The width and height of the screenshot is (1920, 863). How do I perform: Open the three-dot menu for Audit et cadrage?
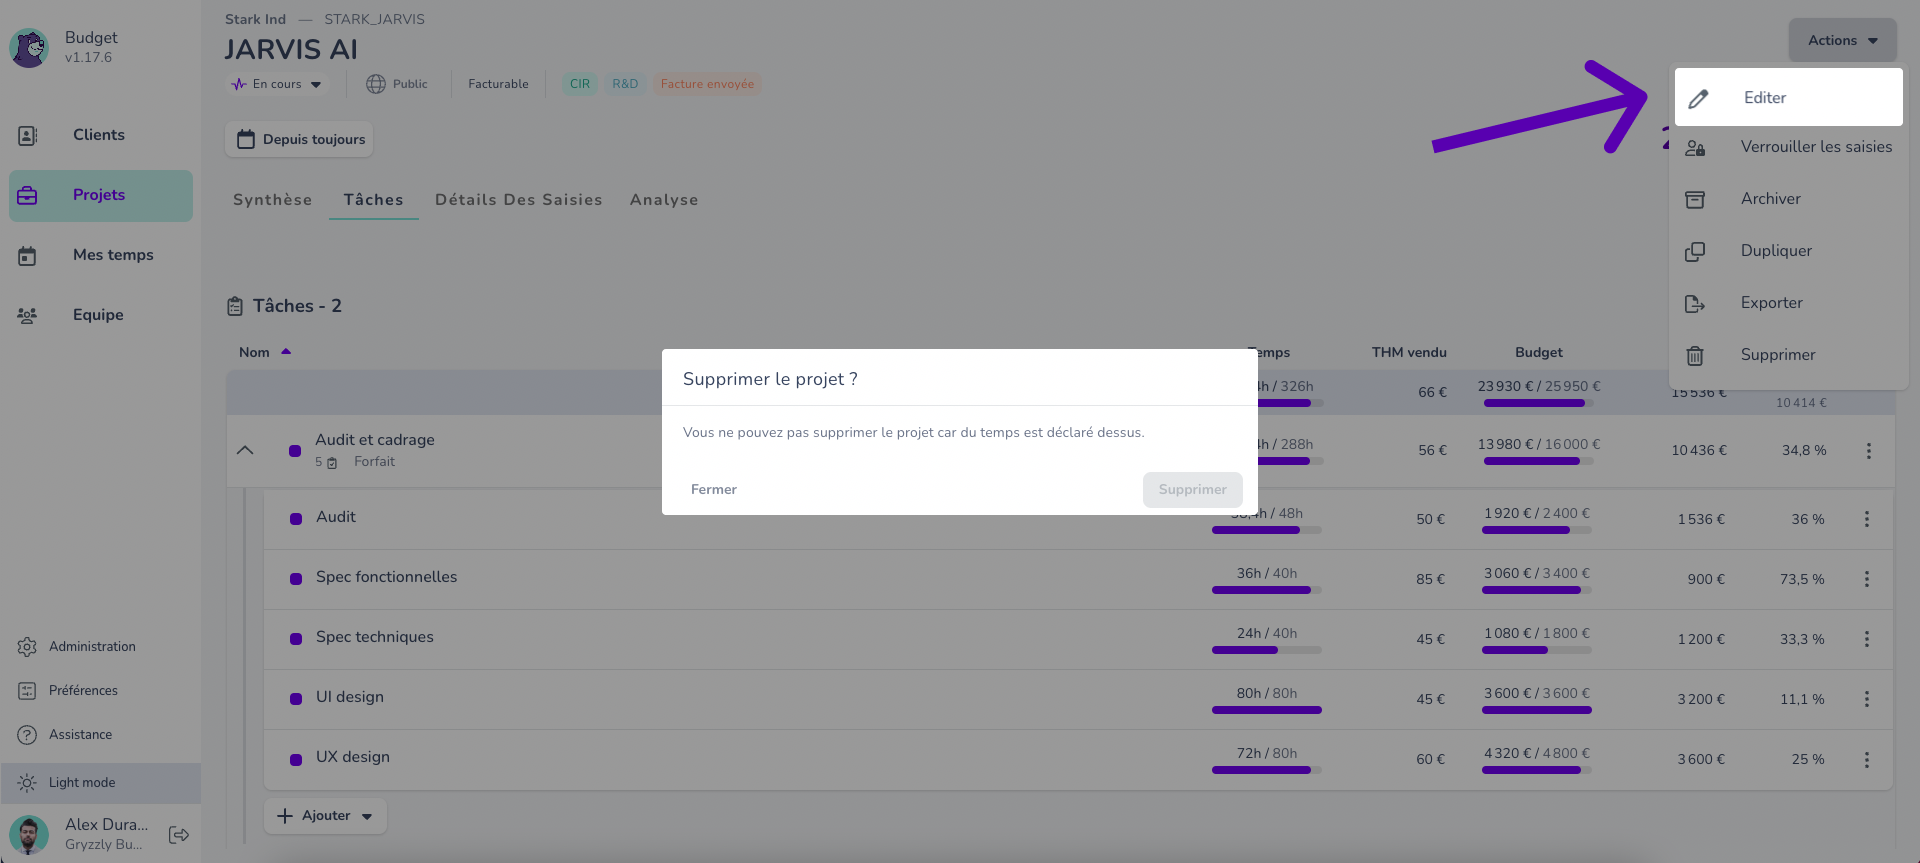pyautogui.click(x=1868, y=451)
